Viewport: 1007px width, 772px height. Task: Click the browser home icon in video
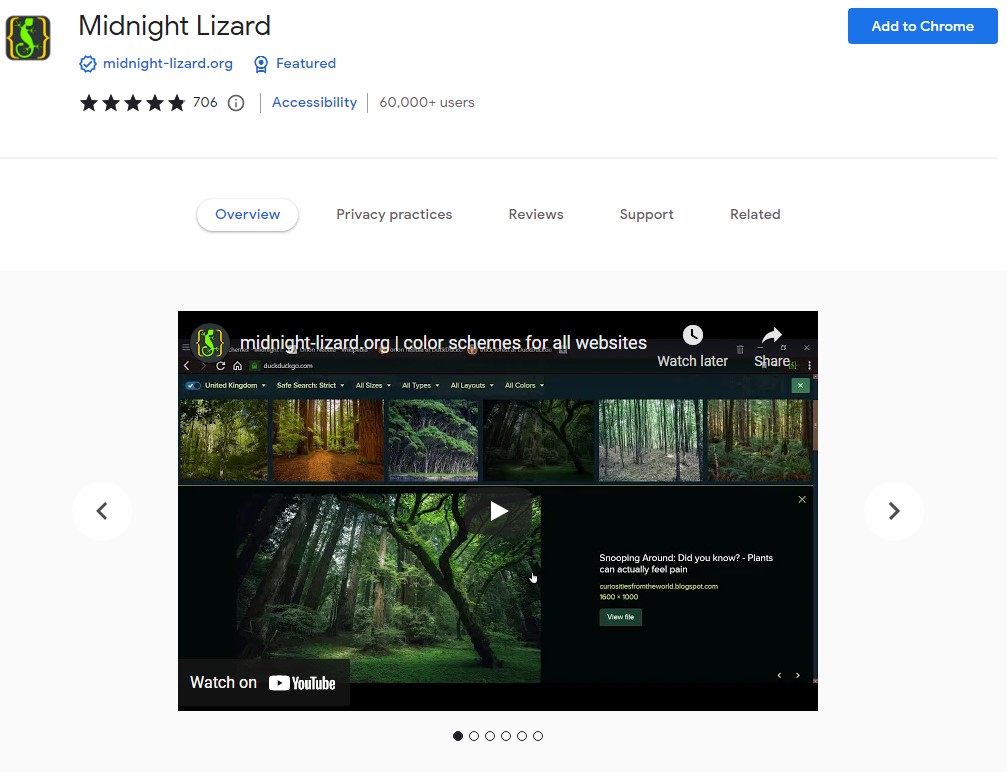(x=237, y=365)
